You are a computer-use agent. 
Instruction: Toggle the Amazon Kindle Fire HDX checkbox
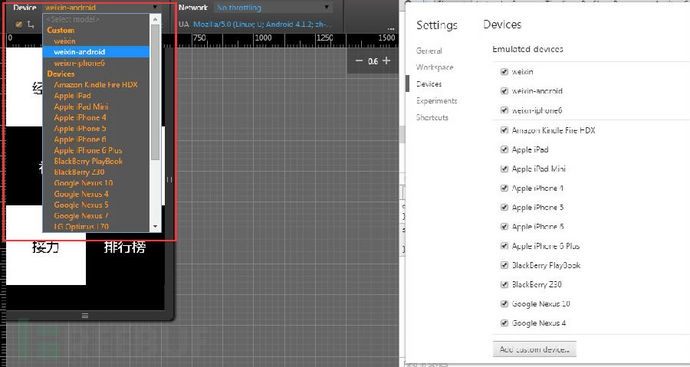click(x=504, y=130)
